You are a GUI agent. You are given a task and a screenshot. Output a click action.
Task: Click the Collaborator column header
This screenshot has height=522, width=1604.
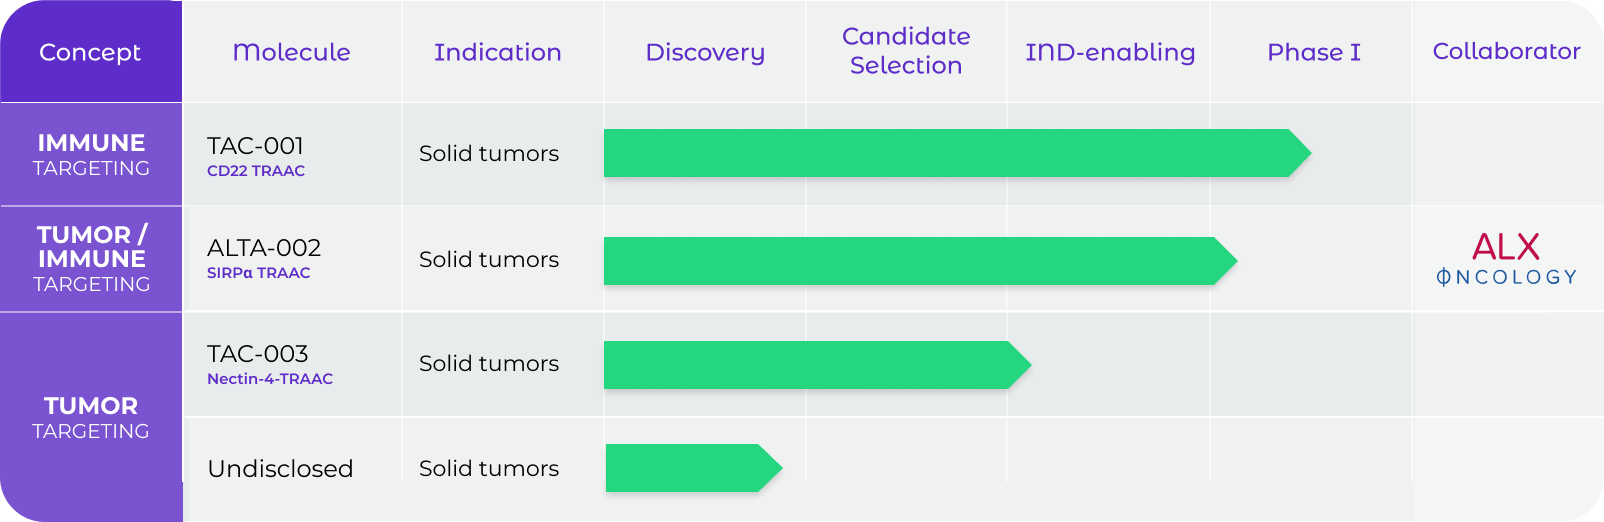(1506, 51)
